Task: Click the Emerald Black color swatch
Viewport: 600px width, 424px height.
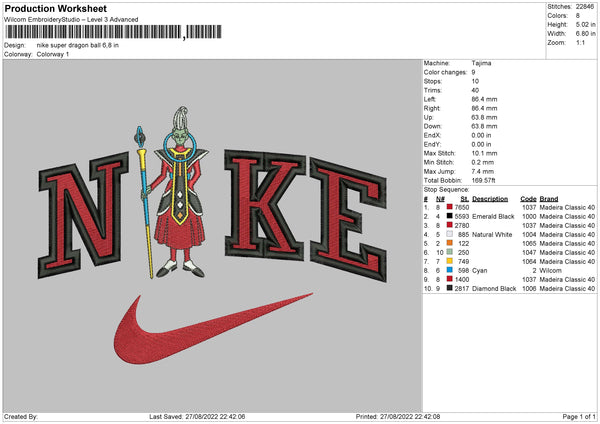Action: (x=450, y=216)
